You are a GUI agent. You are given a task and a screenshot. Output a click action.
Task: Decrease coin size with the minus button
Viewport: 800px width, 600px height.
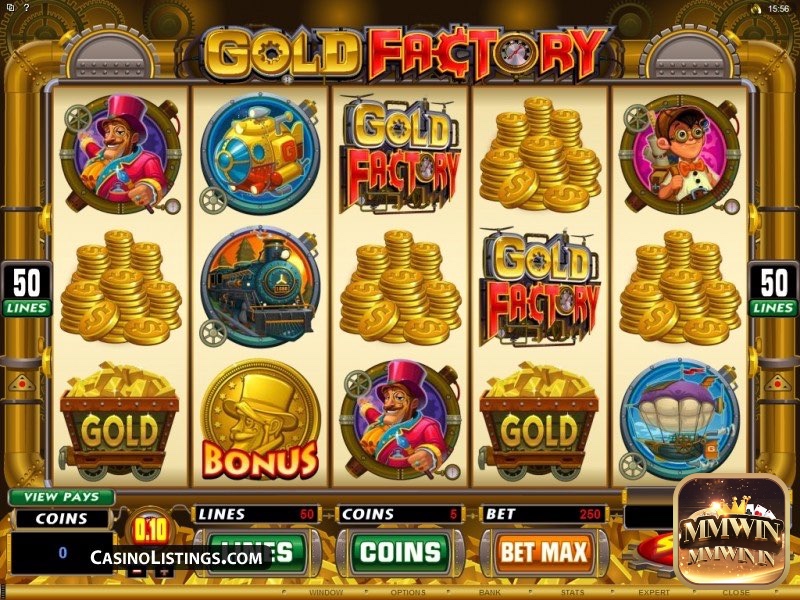point(136,571)
